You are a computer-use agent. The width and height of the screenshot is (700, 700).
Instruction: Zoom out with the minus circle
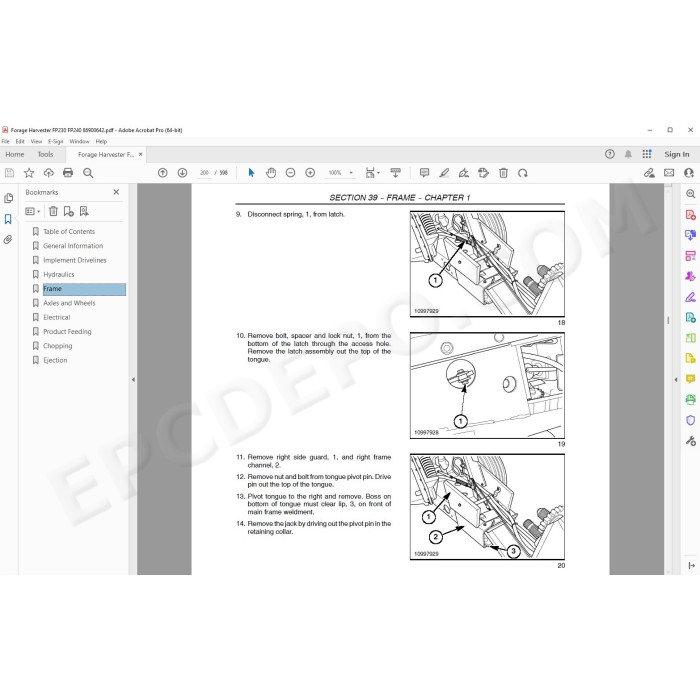pyautogui.click(x=291, y=173)
